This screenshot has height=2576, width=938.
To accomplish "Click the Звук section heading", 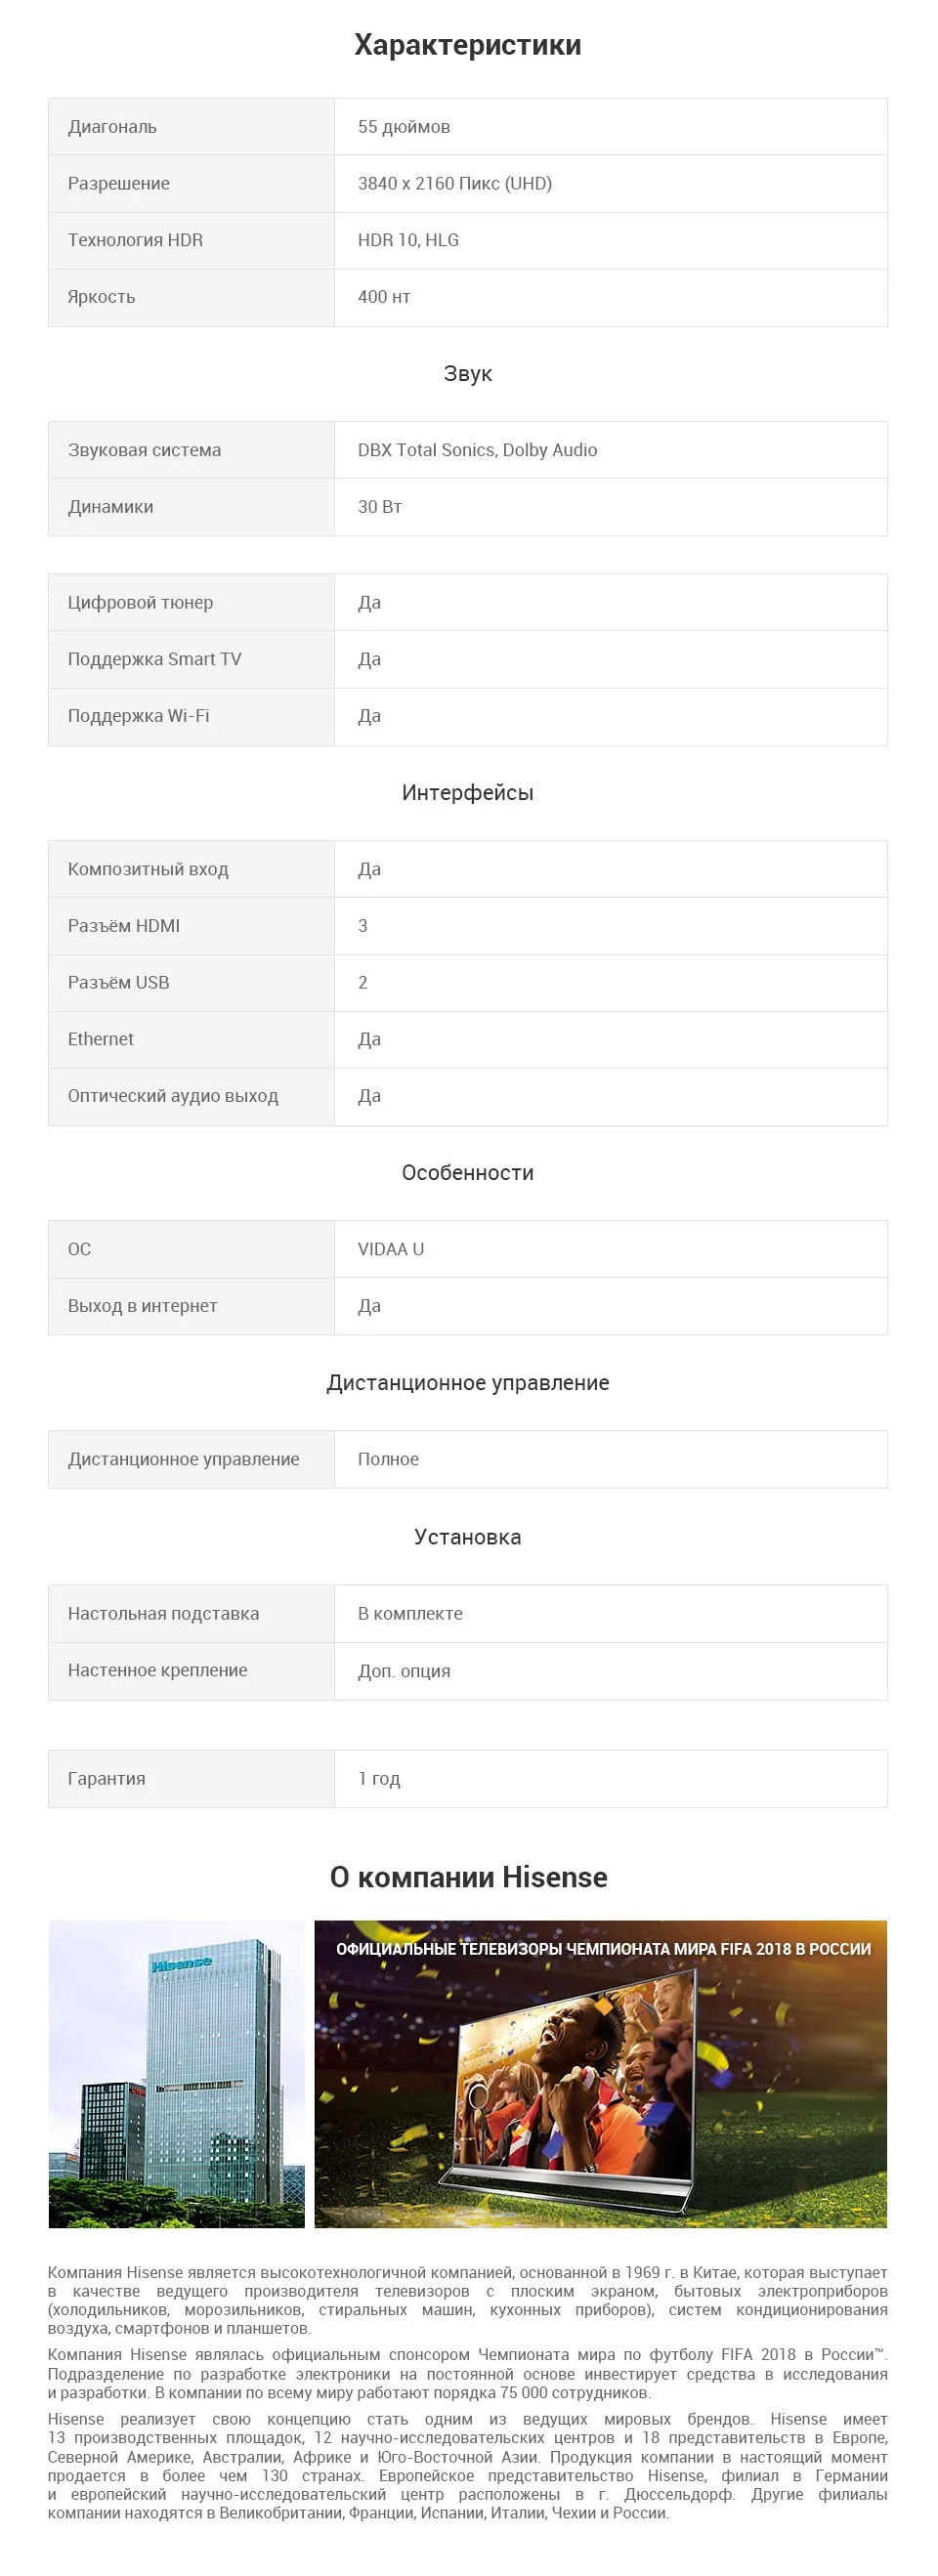I will [468, 374].
